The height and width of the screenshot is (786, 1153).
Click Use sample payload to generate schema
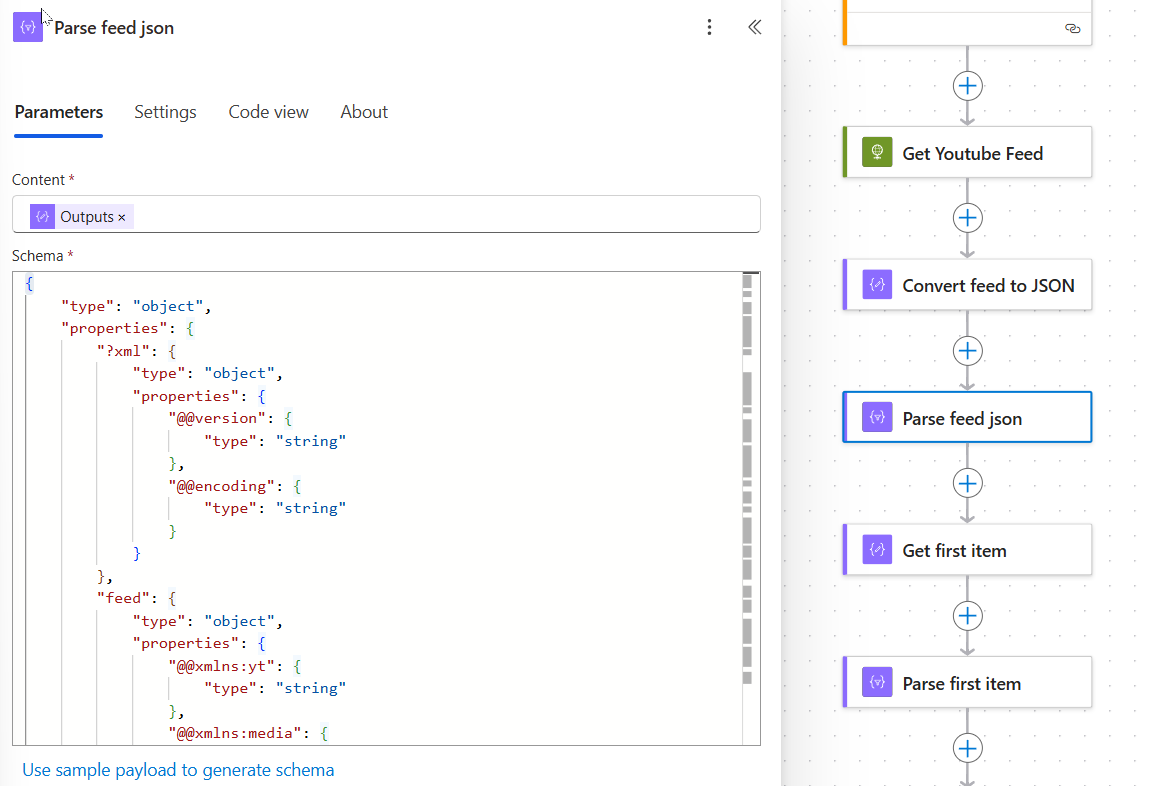point(178,770)
